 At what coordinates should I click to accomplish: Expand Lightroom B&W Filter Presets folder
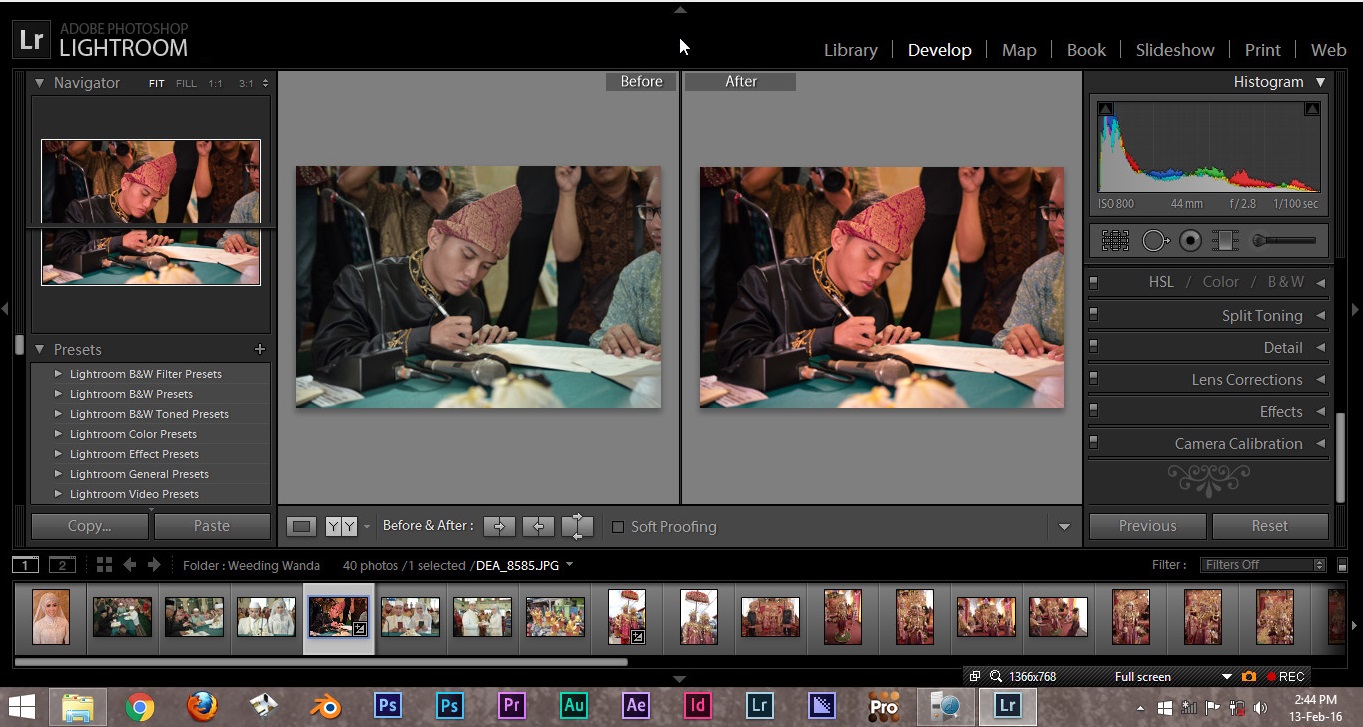(x=58, y=374)
